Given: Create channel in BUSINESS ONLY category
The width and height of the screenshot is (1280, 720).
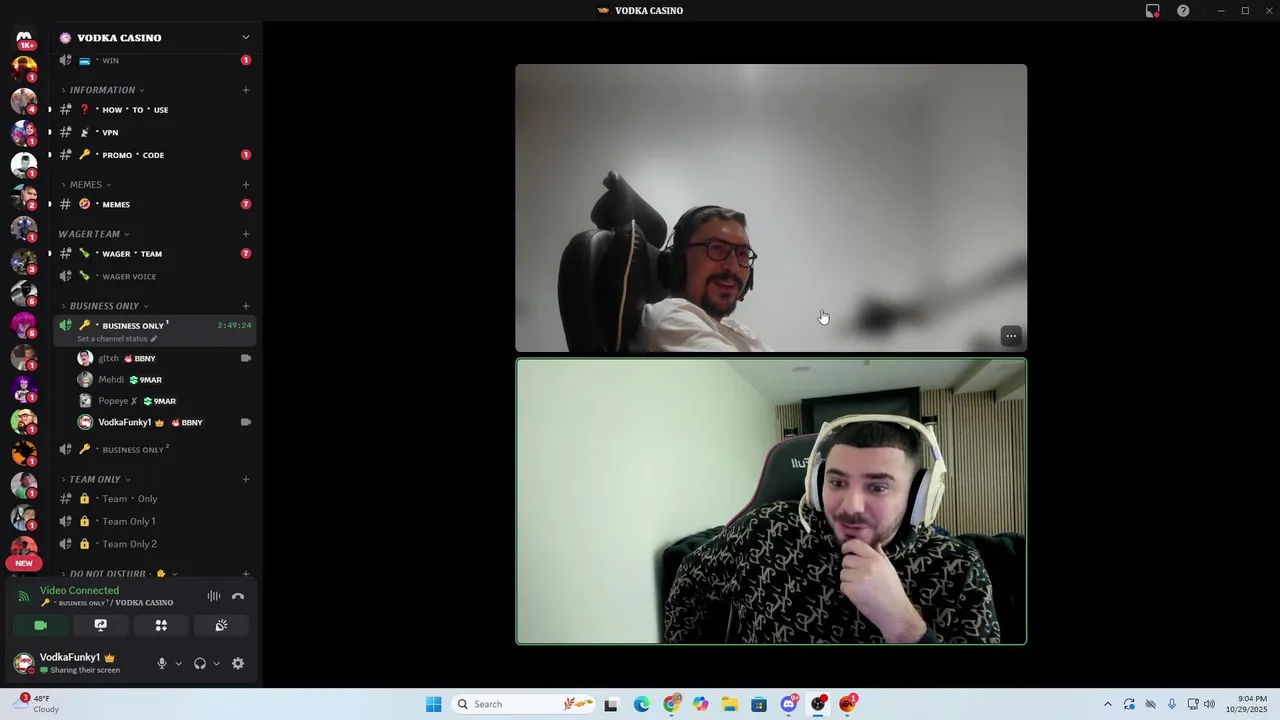Looking at the screenshot, I should (246, 306).
